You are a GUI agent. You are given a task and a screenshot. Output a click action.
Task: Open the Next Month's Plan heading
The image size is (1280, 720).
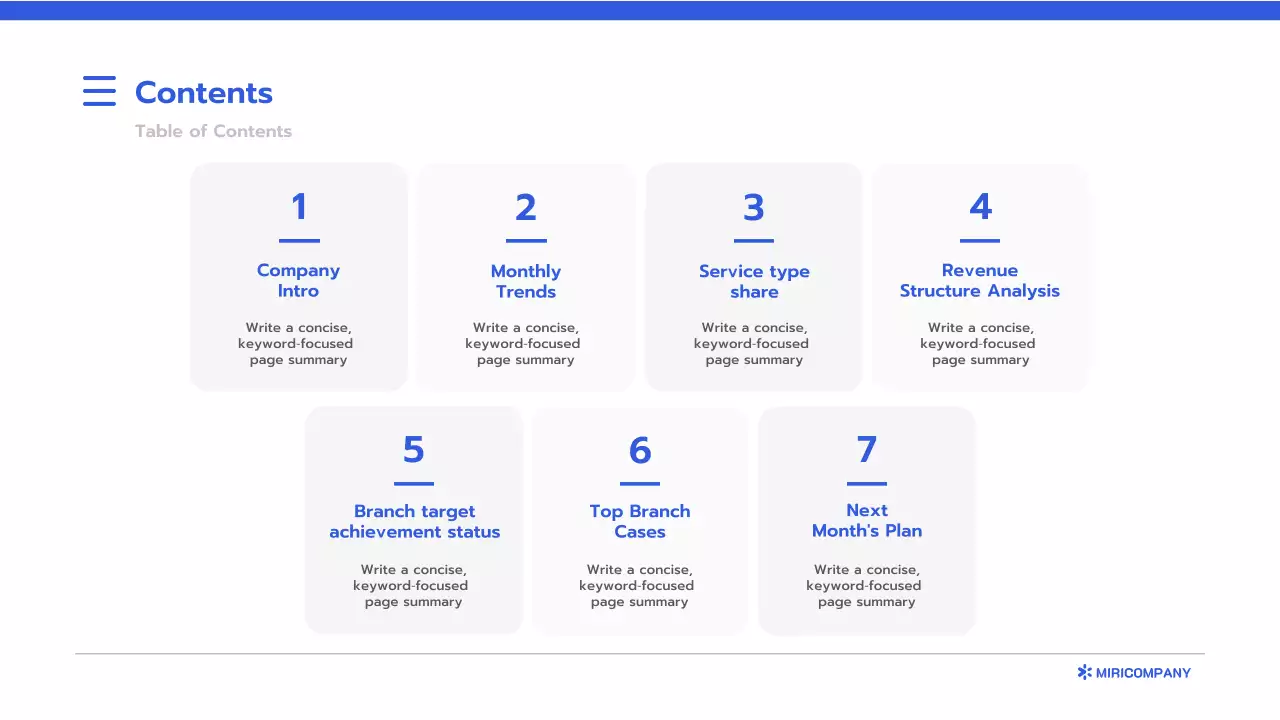[x=866, y=521]
